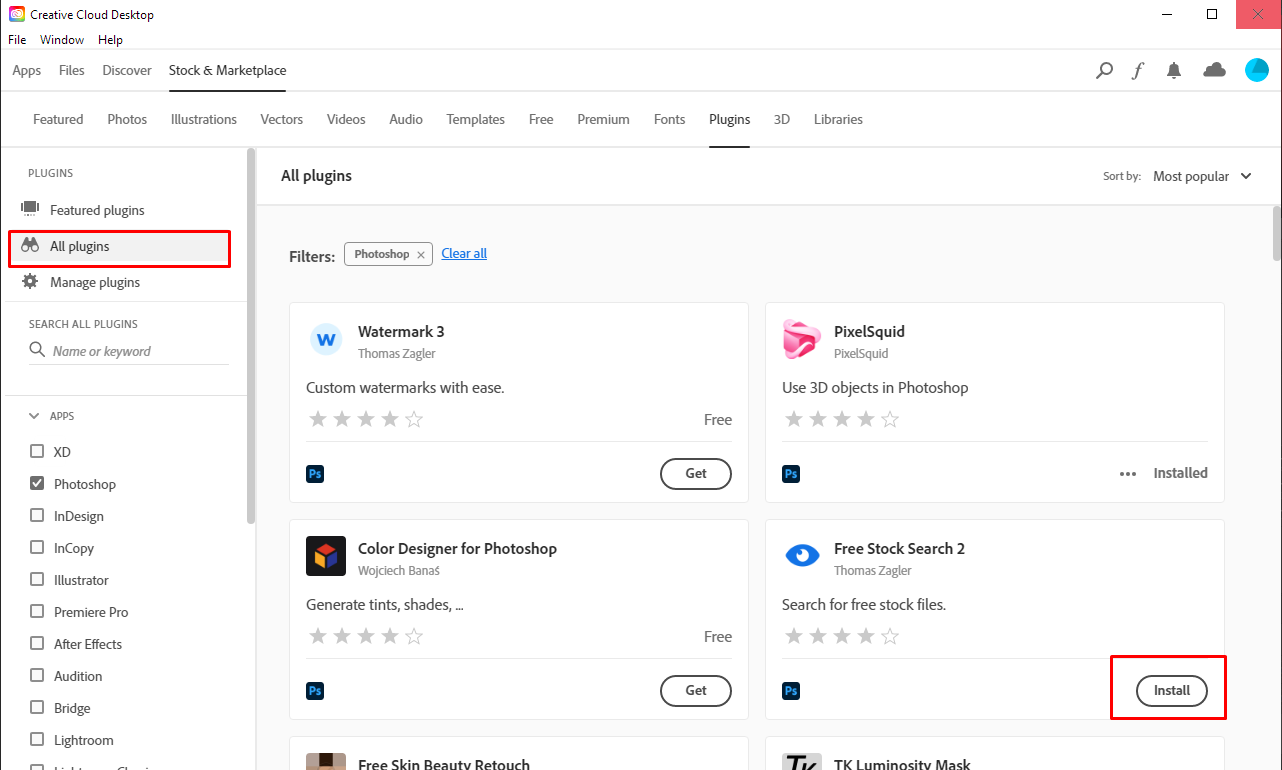Open PixelSquid three-dot more options

(1128, 474)
